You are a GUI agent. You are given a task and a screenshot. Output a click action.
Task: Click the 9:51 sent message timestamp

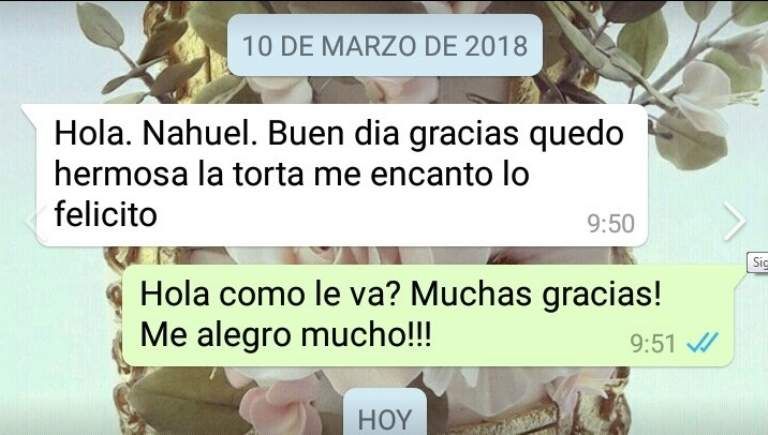653,343
